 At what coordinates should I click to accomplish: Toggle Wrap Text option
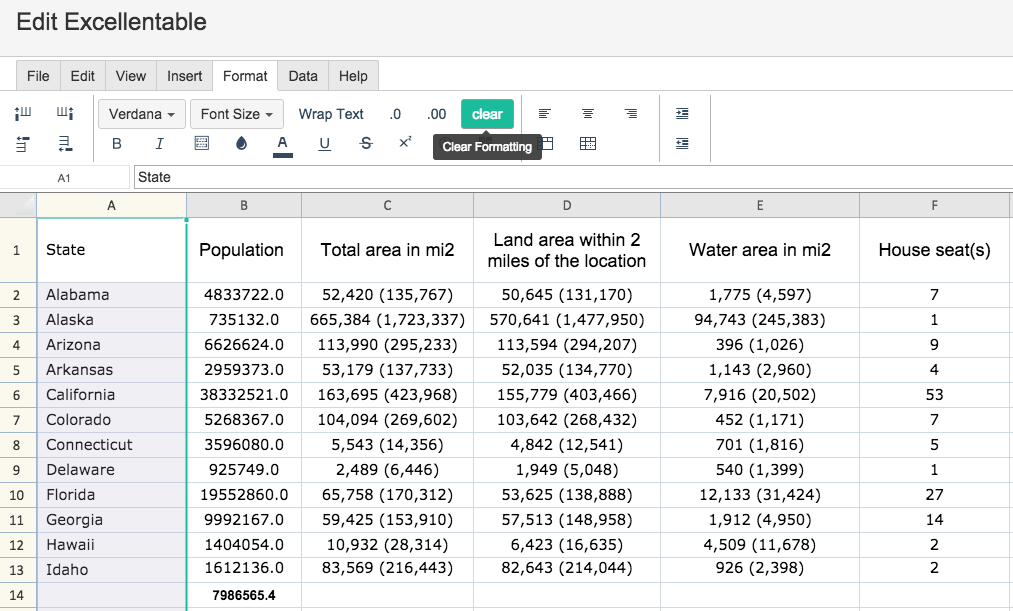pyautogui.click(x=331, y=114)
